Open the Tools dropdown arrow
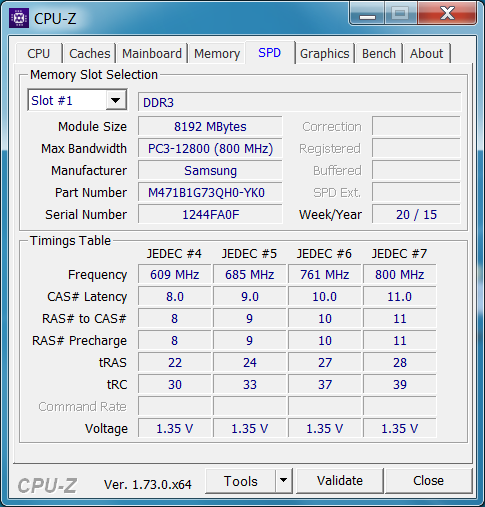The width and height of the screenshot is (485, 507). click(283, 480)
